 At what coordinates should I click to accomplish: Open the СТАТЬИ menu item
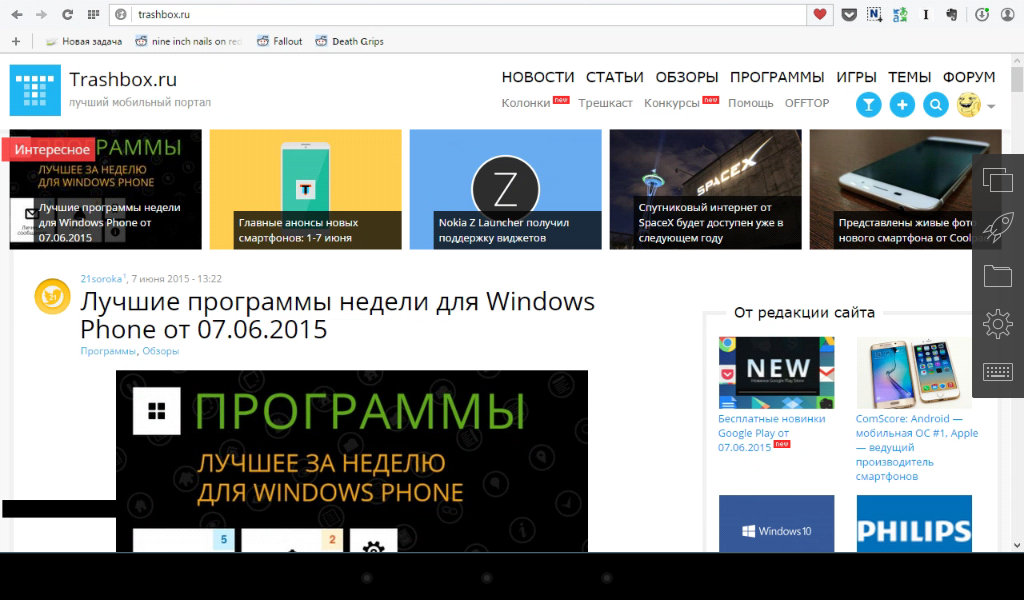point(615,77)
